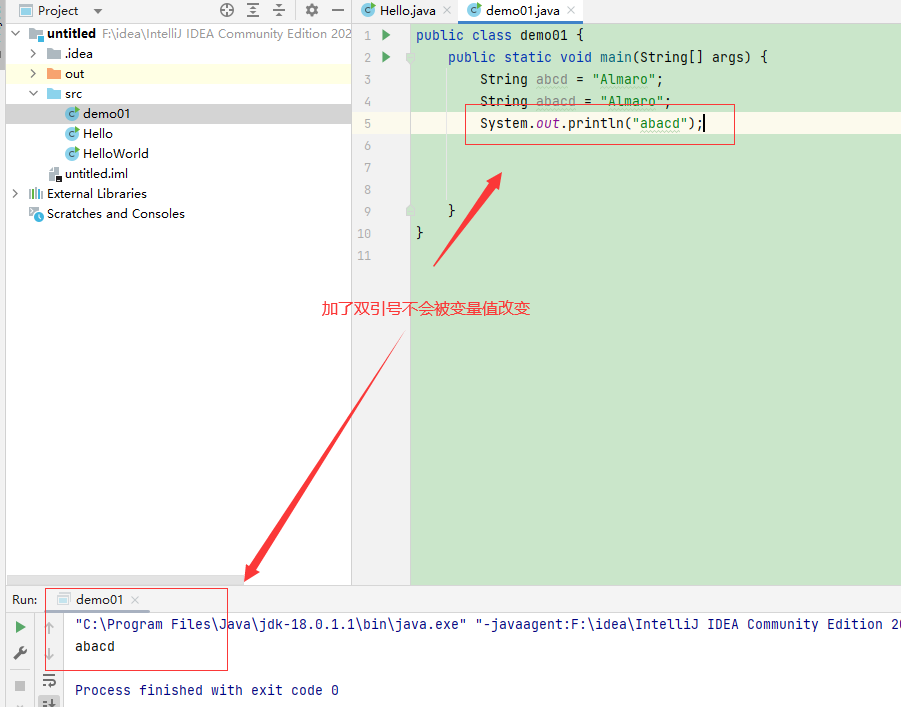
Task: Close the demo01.java tab
Action: pyautogui.click(x=571, y=10)
